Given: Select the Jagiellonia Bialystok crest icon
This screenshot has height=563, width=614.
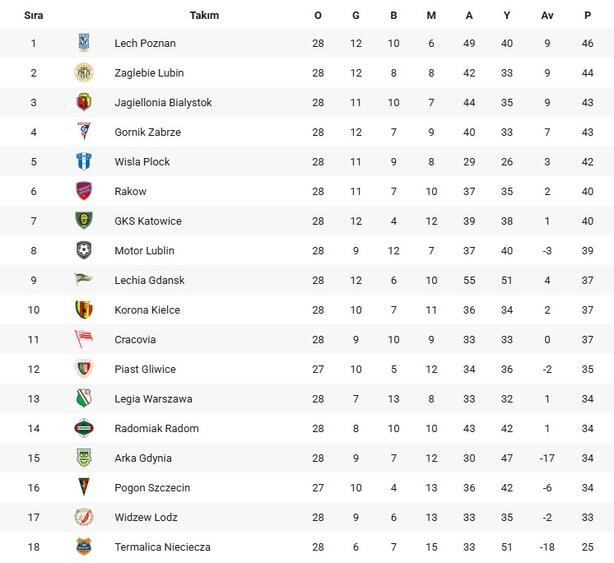Looking at the screenshot, I should tap(84, 102).
